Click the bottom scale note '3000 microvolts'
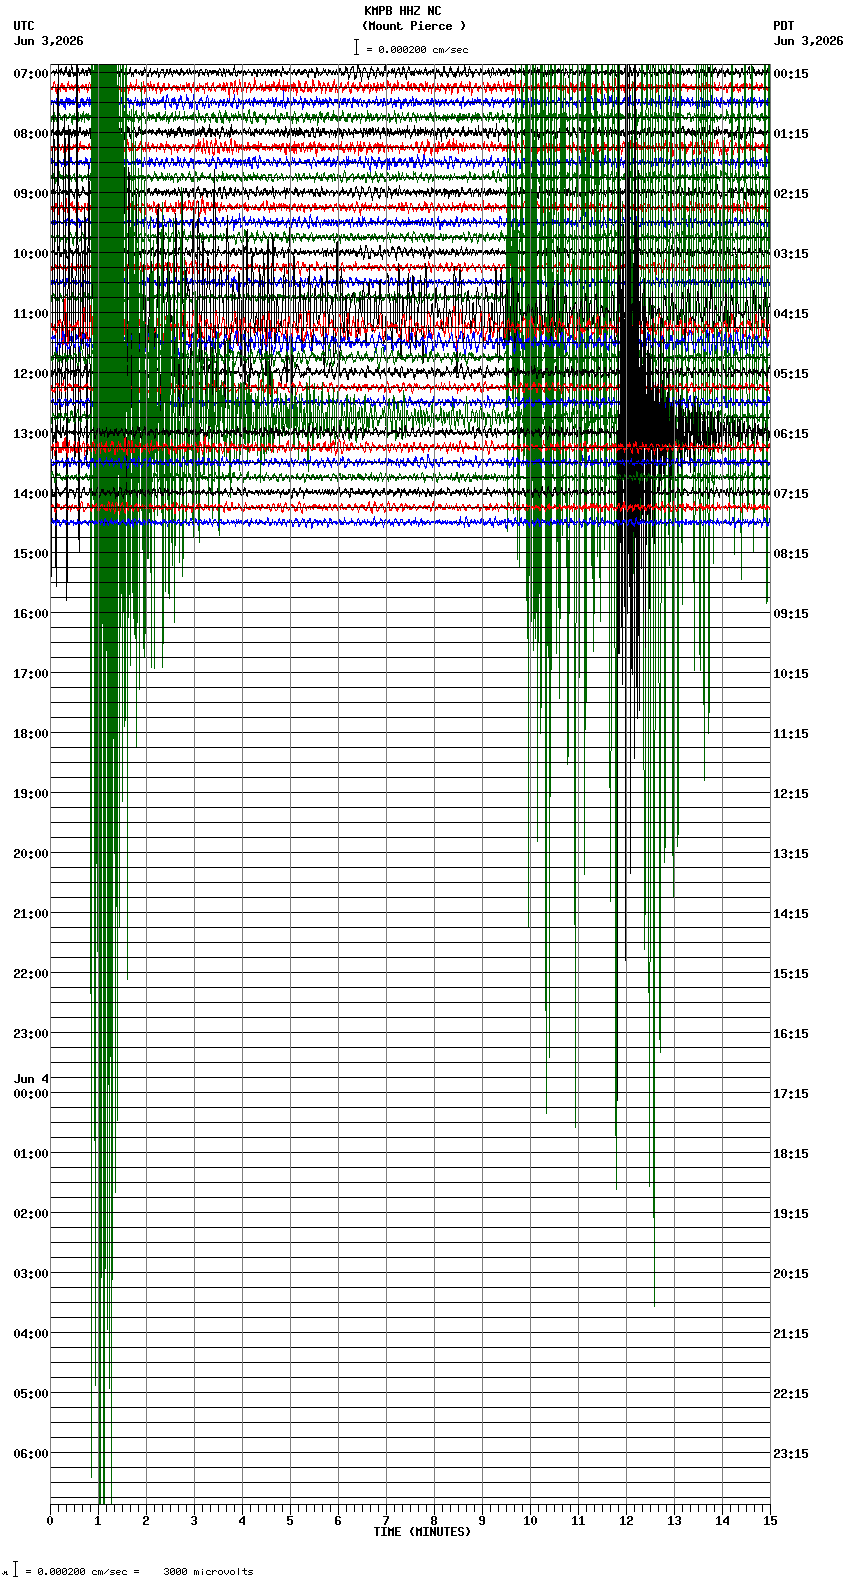 tap(208, 1572)
